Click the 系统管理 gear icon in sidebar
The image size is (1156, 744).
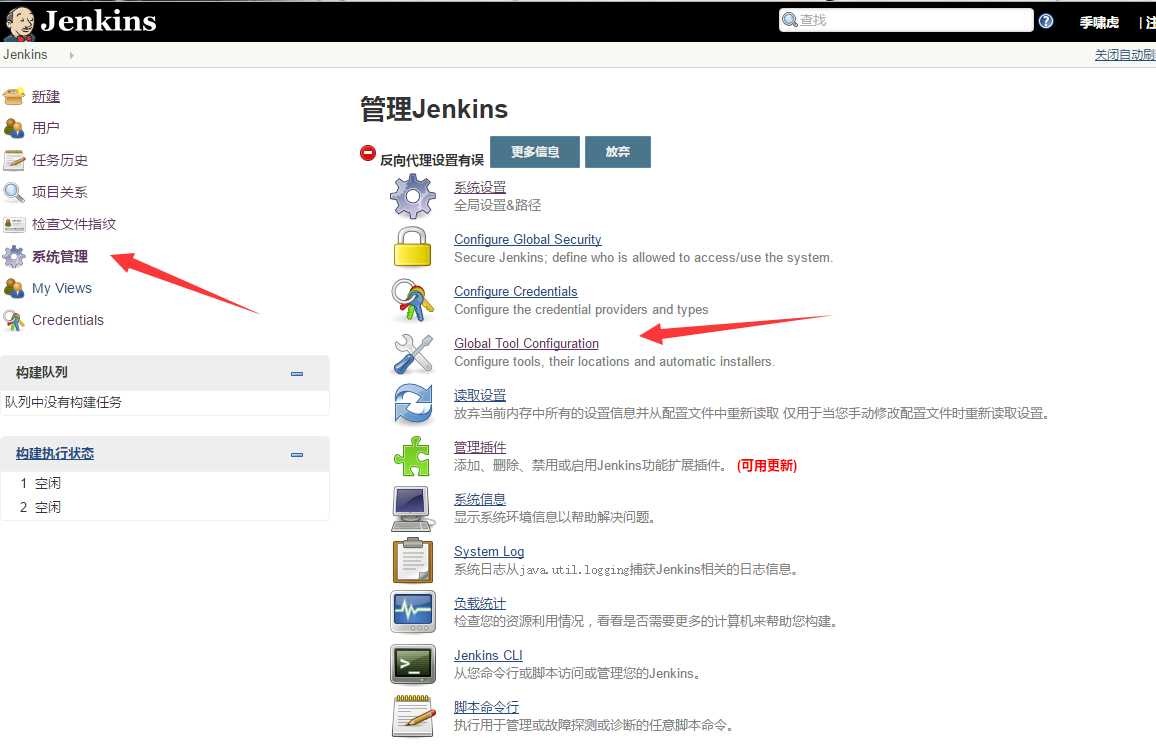pyautogui.click(x=14, y=257)
